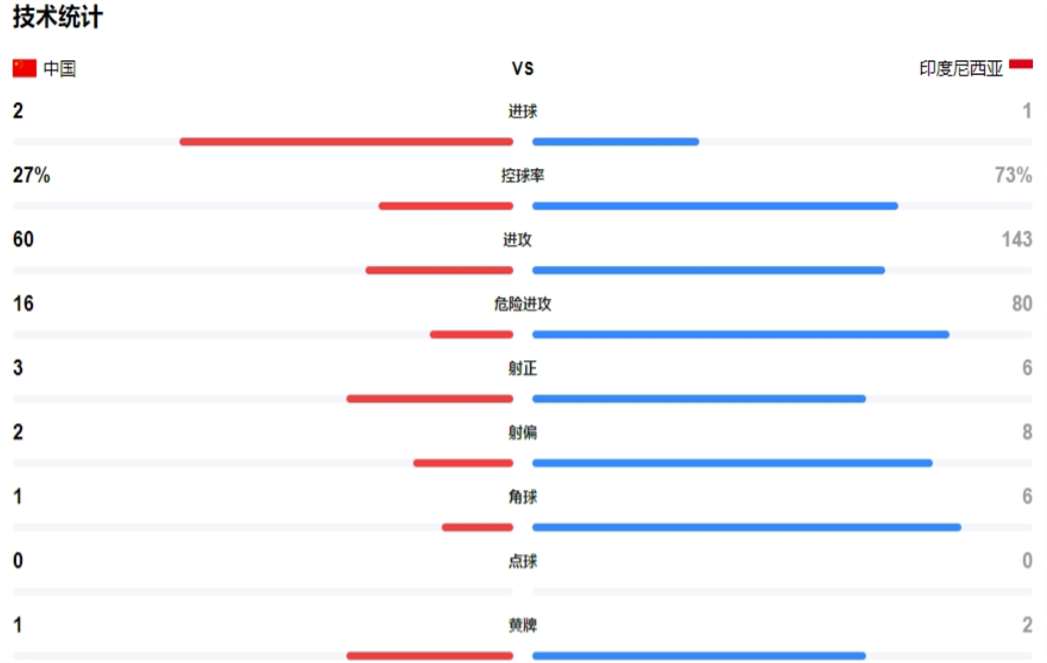Click the 黄牌 stat label
1047x663 pixels.
[523, 625]
